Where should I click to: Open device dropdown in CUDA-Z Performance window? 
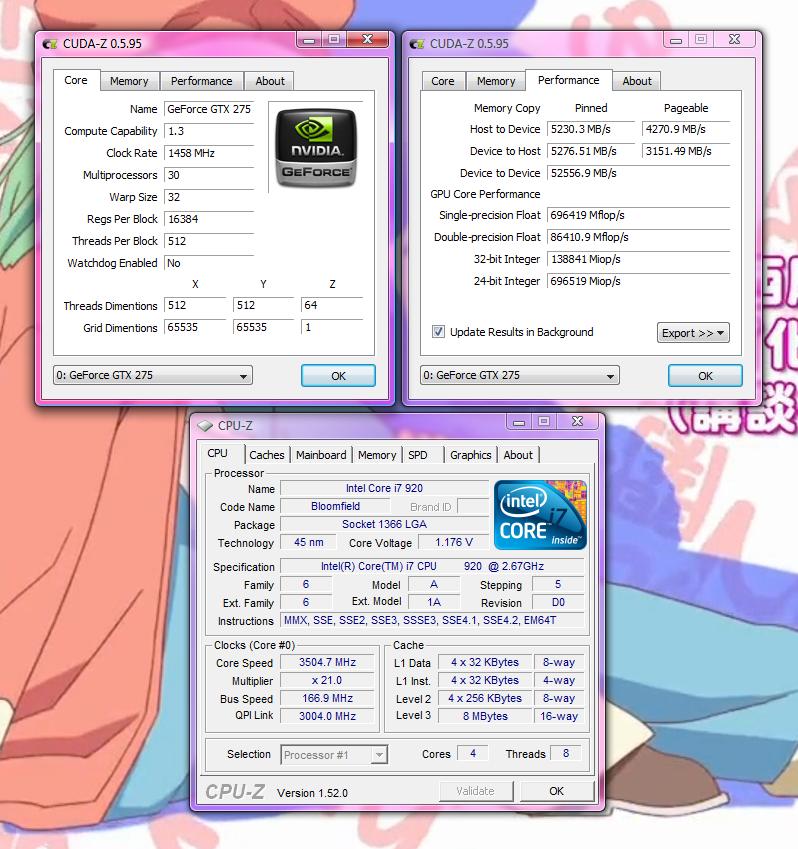(519, 376)
